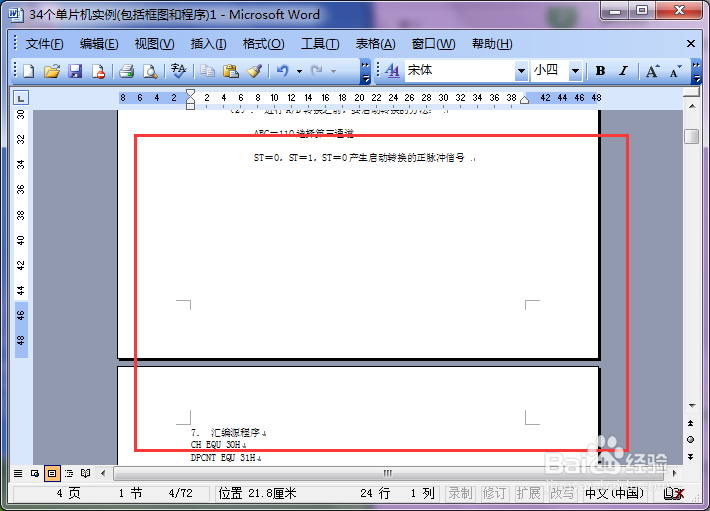Undo the last action
This screenshot has height=511, width=710.
(283, 71)
